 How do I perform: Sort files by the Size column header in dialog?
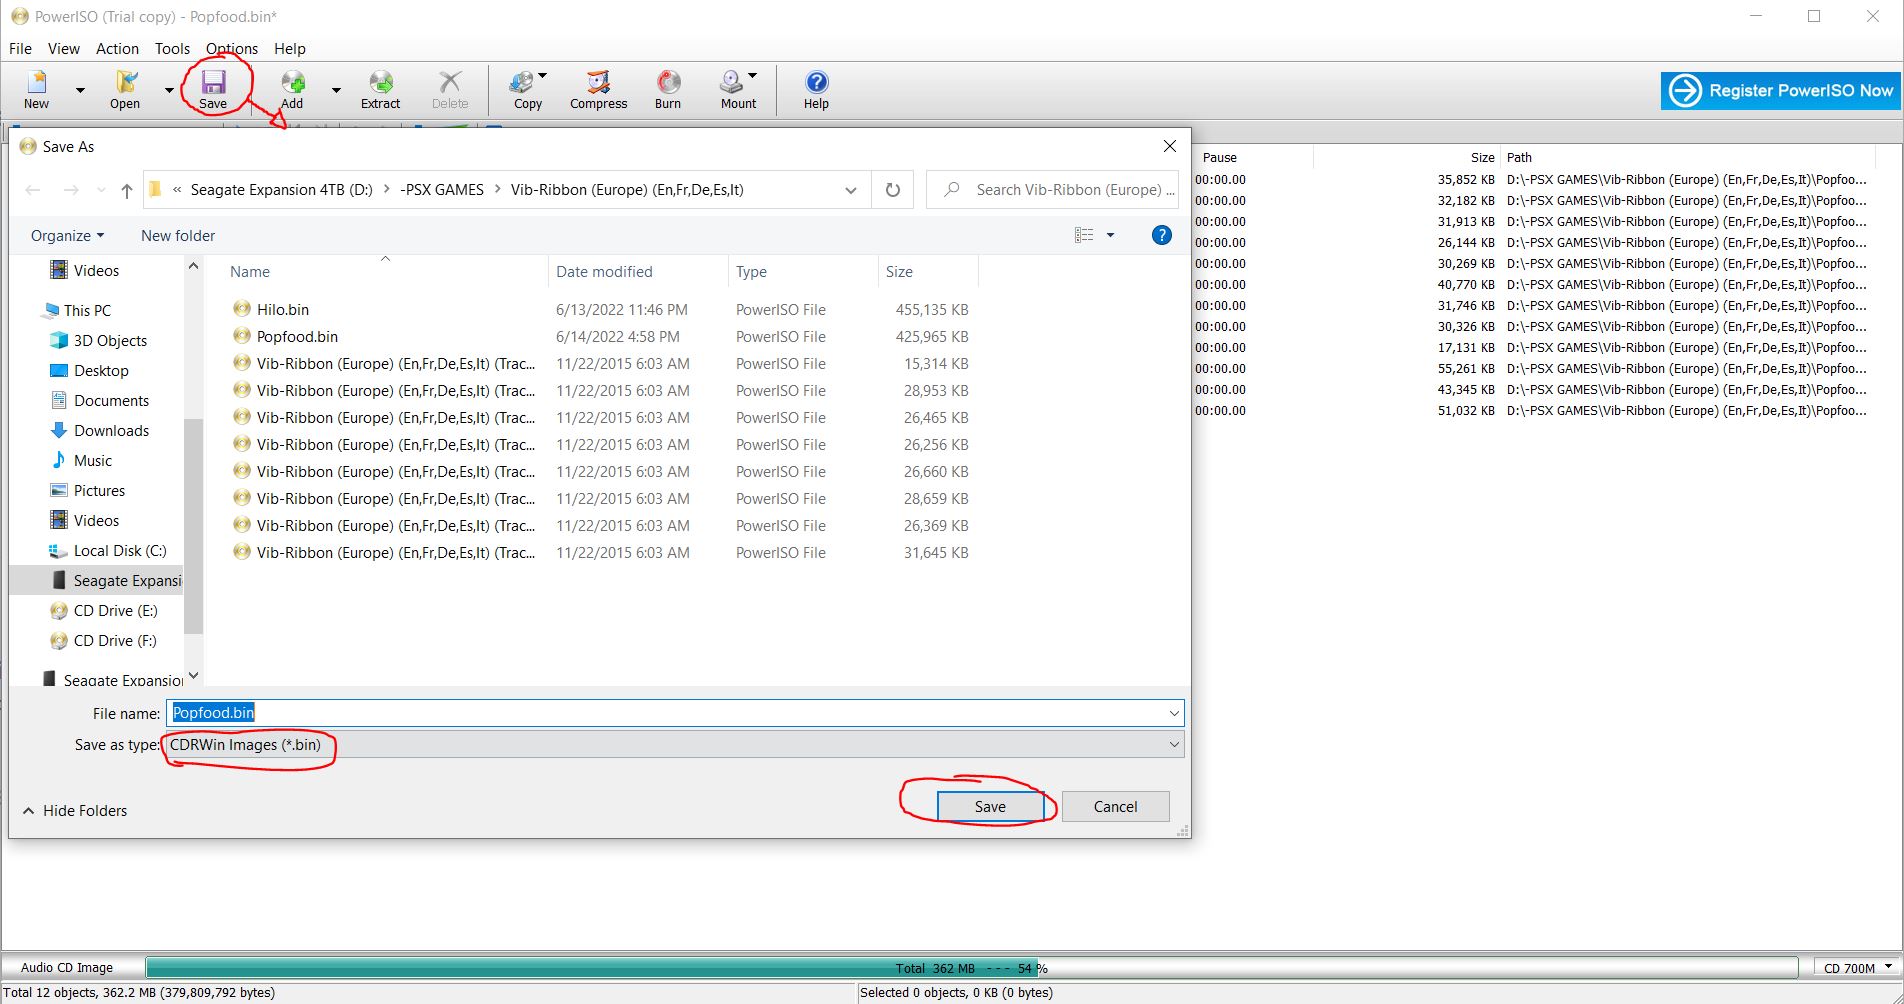(899, 272)
